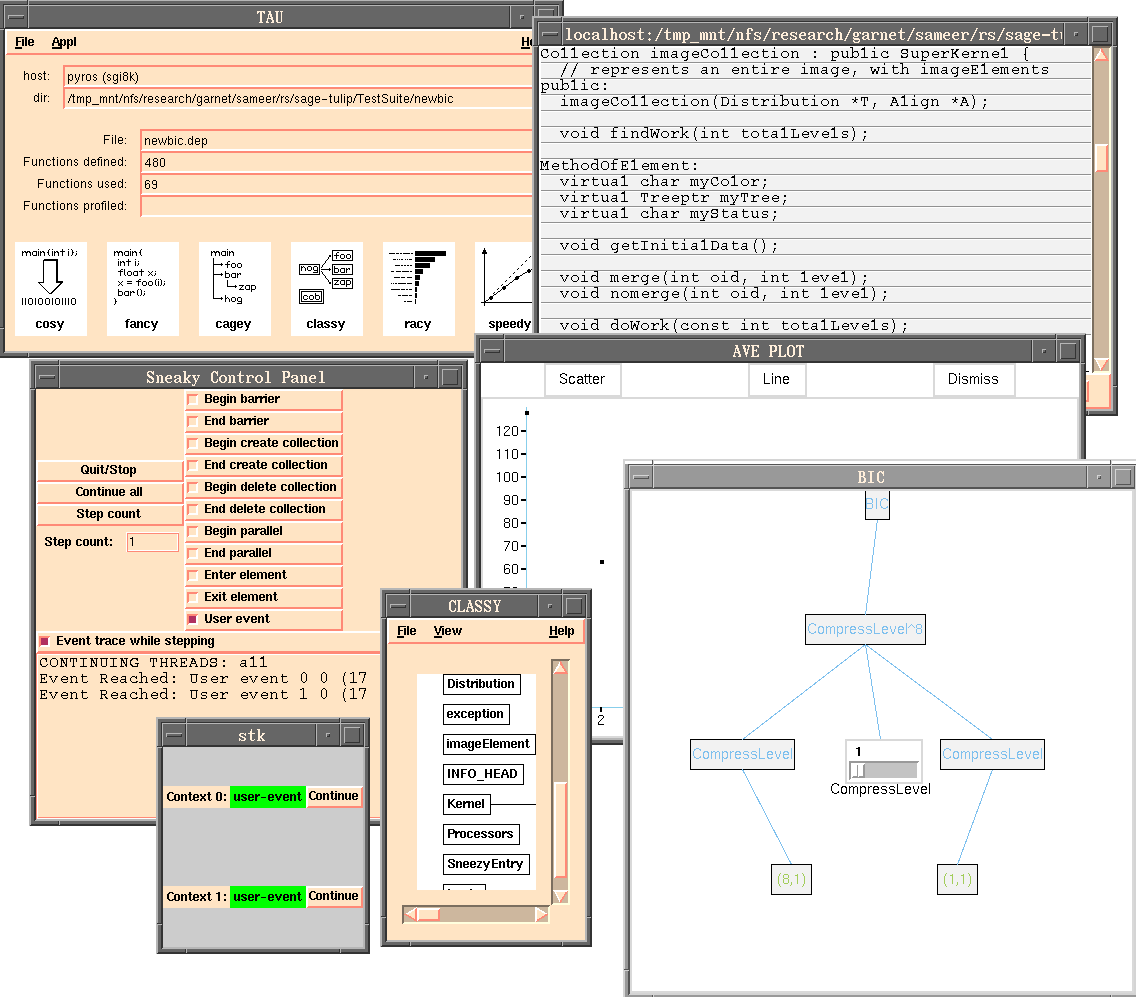The width and height of the screenshot is (1136, 997).
Task: Open View menu in CLASSY window
Action: coord(448,631)
